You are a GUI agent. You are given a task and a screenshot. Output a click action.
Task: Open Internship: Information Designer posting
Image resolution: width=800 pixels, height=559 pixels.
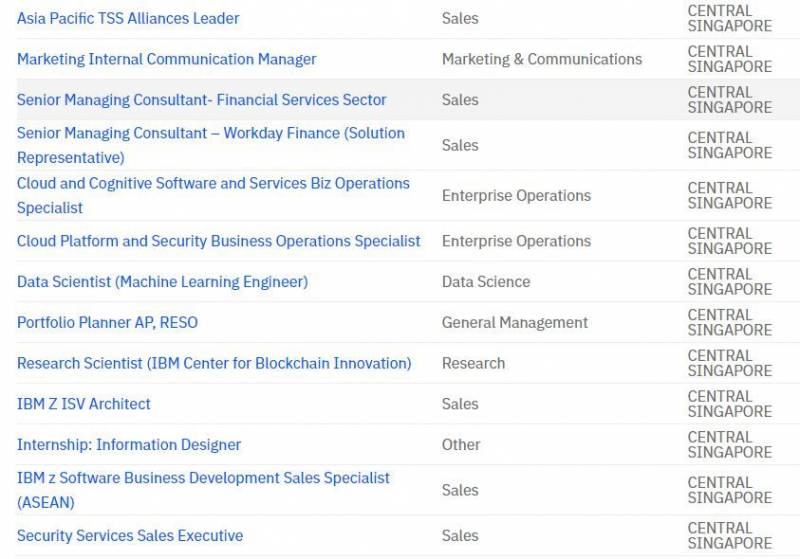coord(129,445)
